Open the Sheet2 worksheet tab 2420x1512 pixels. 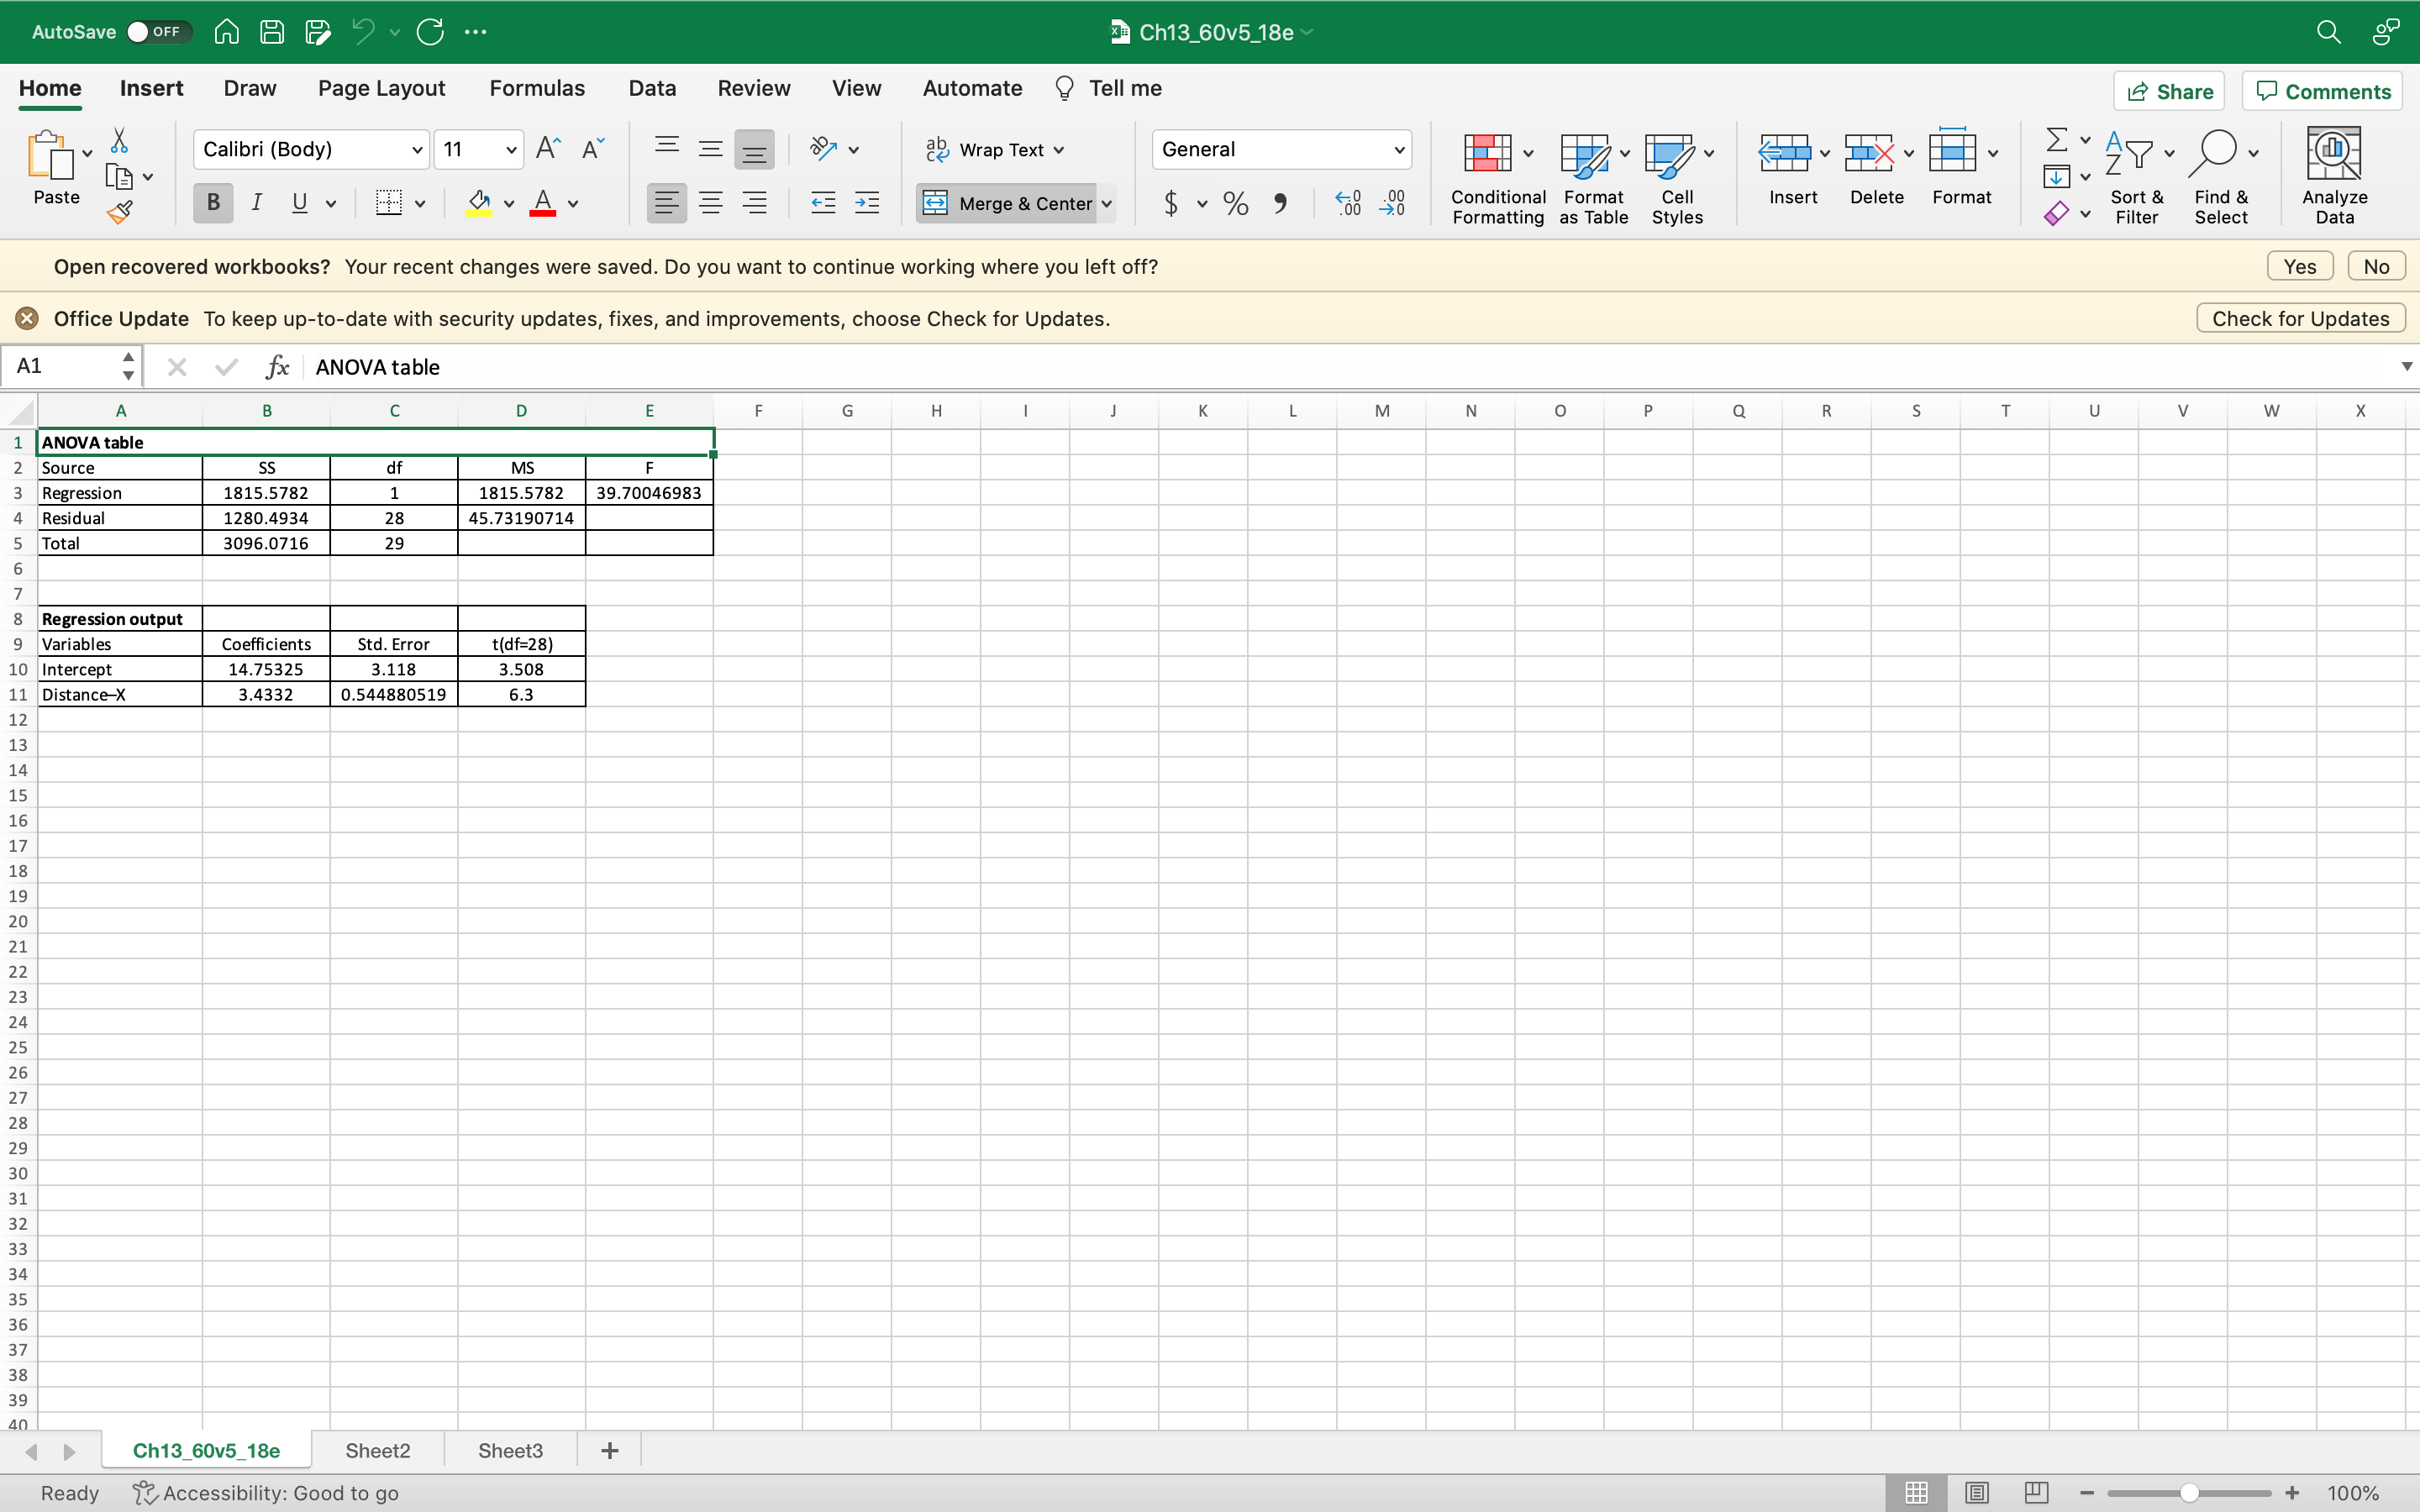(x=377, y=1450)
